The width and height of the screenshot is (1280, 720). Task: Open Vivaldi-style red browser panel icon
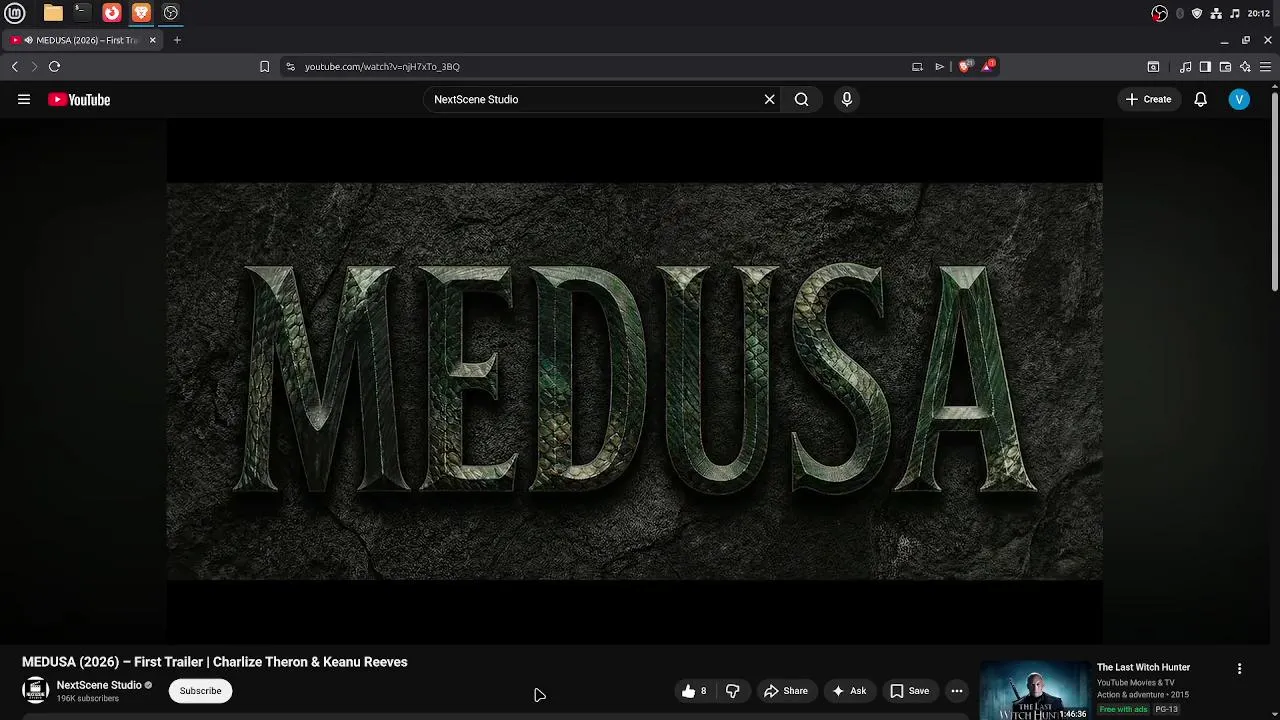112,13
